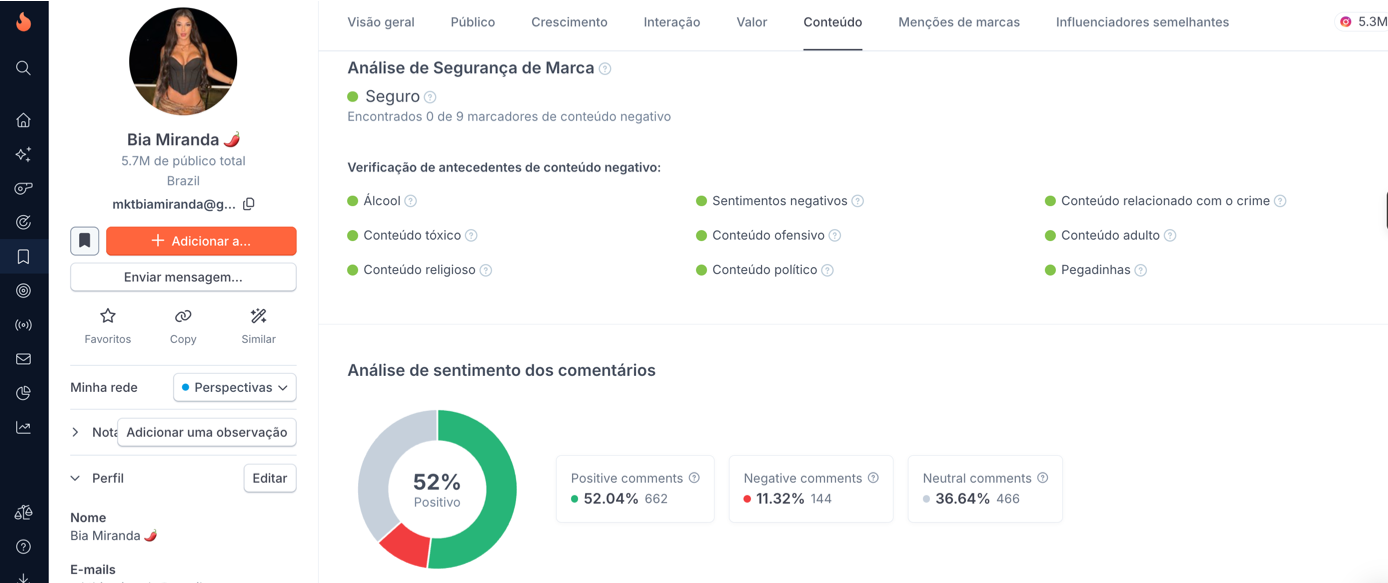Screen dimensions: 1388x583
Task: Click Bia Miranda's profile picture
Action: point(183,62)
